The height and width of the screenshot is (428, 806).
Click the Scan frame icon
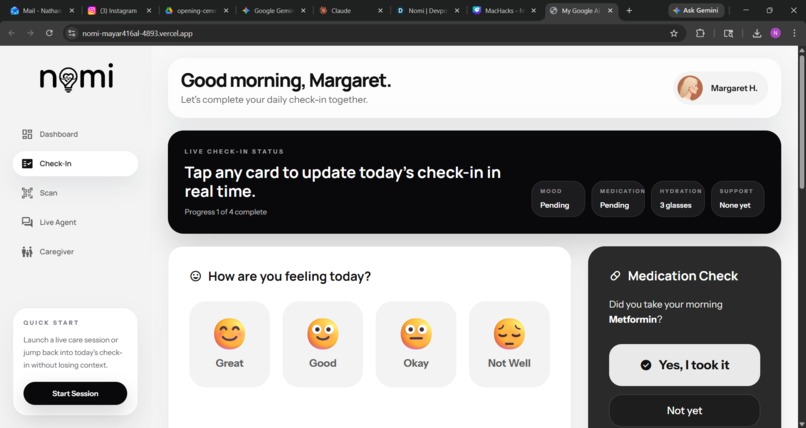point(27,193)
